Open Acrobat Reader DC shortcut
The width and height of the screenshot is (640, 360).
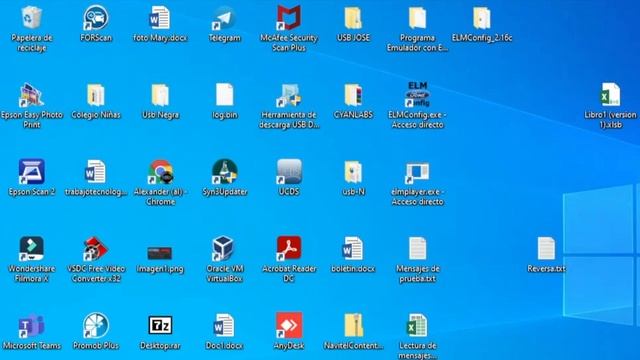(289, 249)
